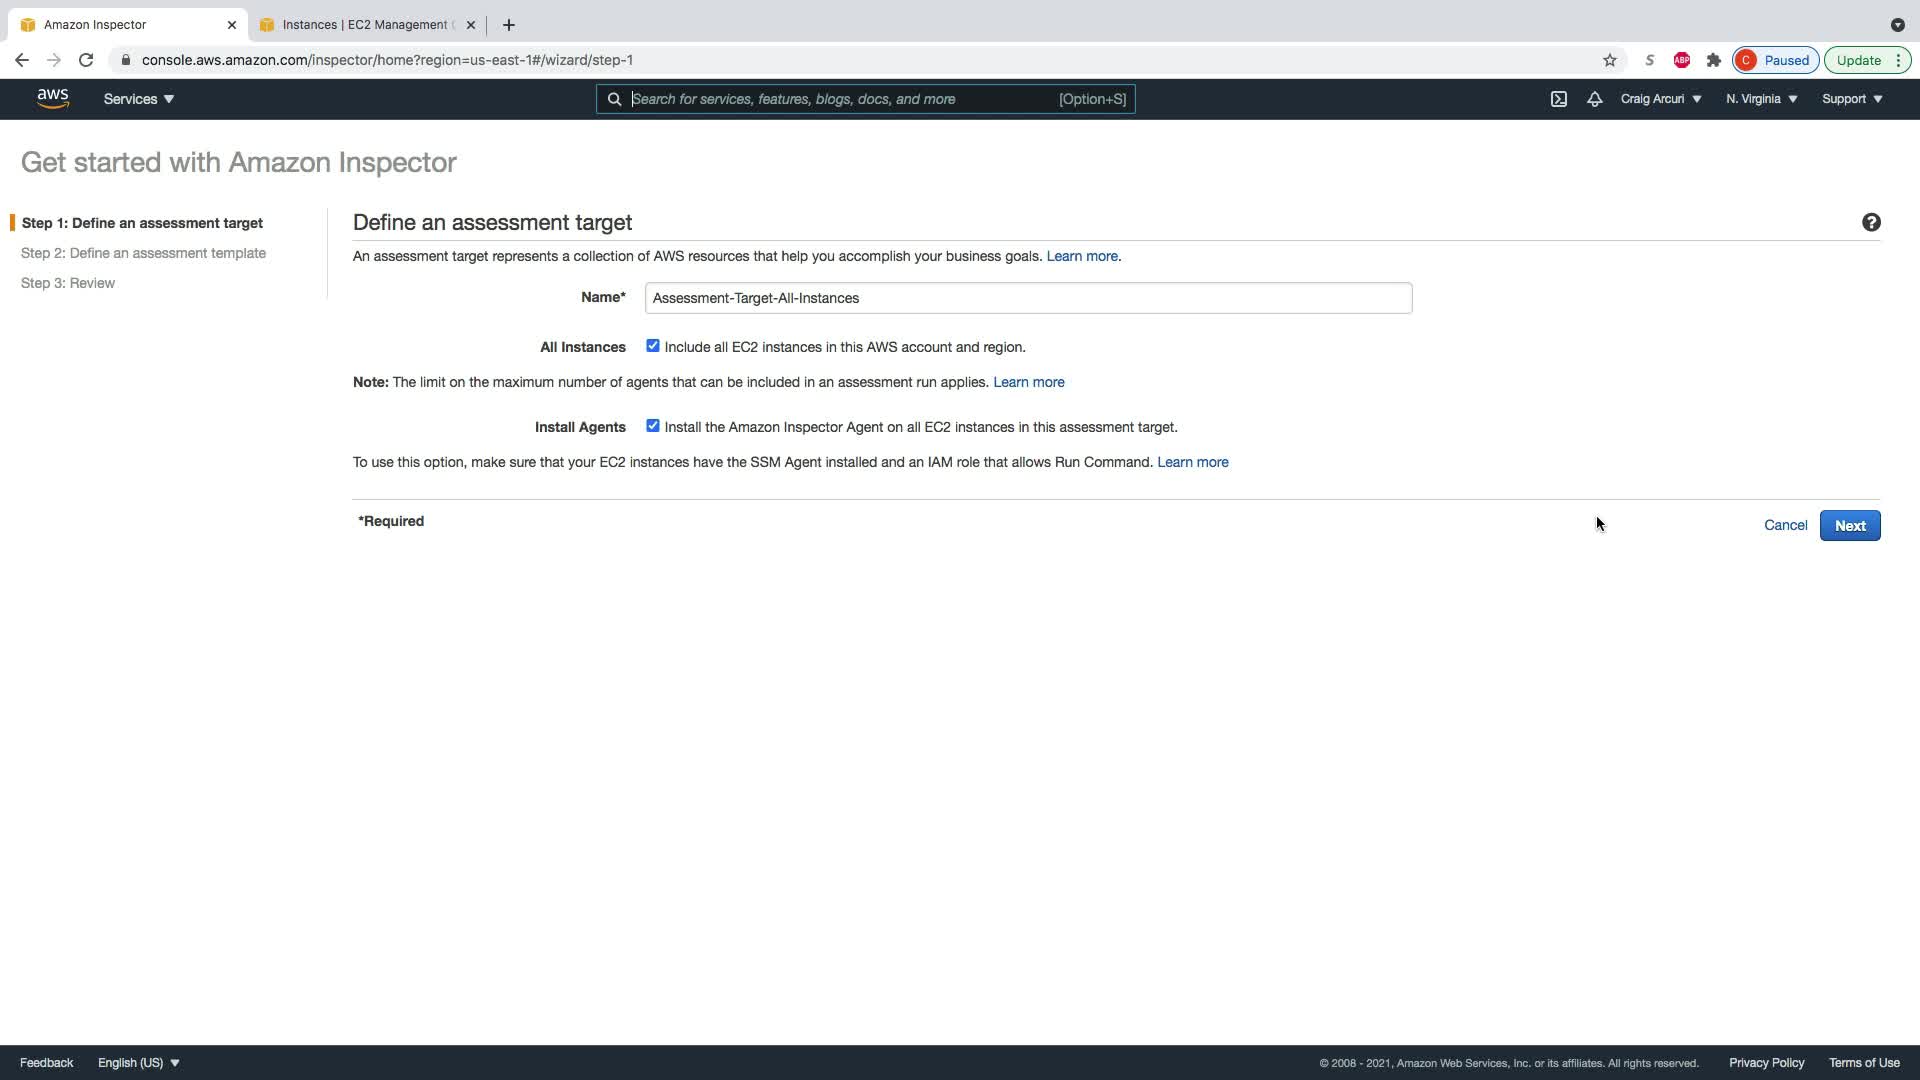Click the assessment target Name field

[x=1028, y=298]
